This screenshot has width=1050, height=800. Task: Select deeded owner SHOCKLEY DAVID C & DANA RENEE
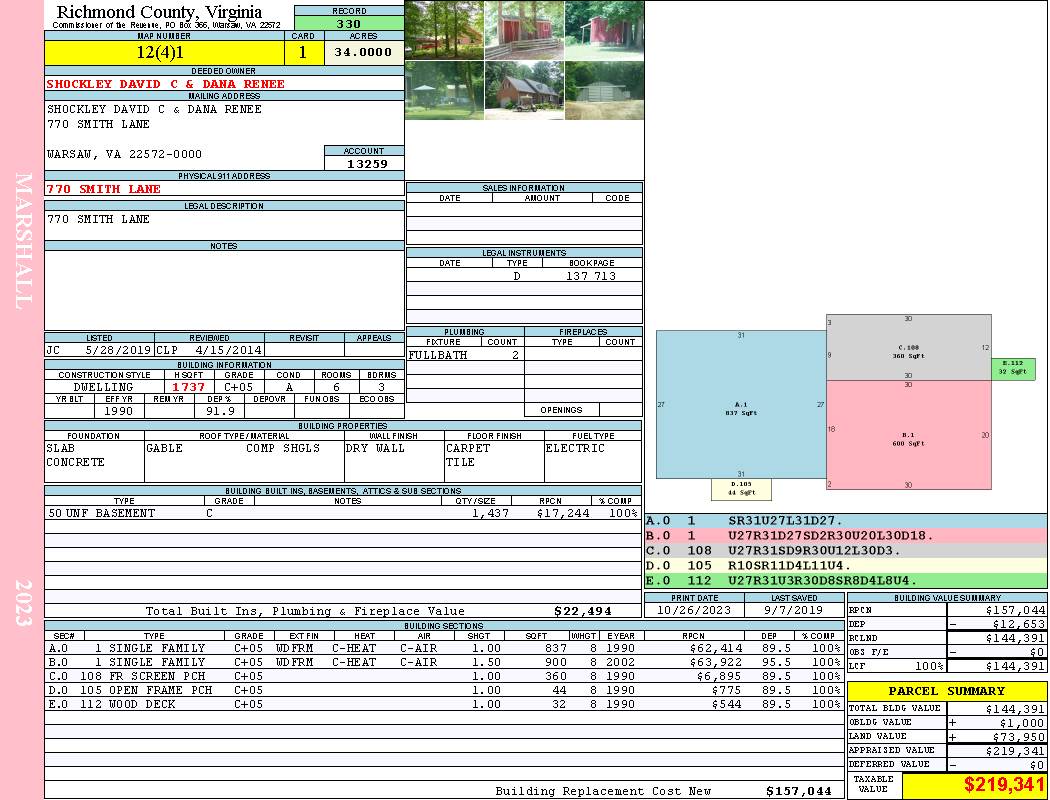coord(165,84)
